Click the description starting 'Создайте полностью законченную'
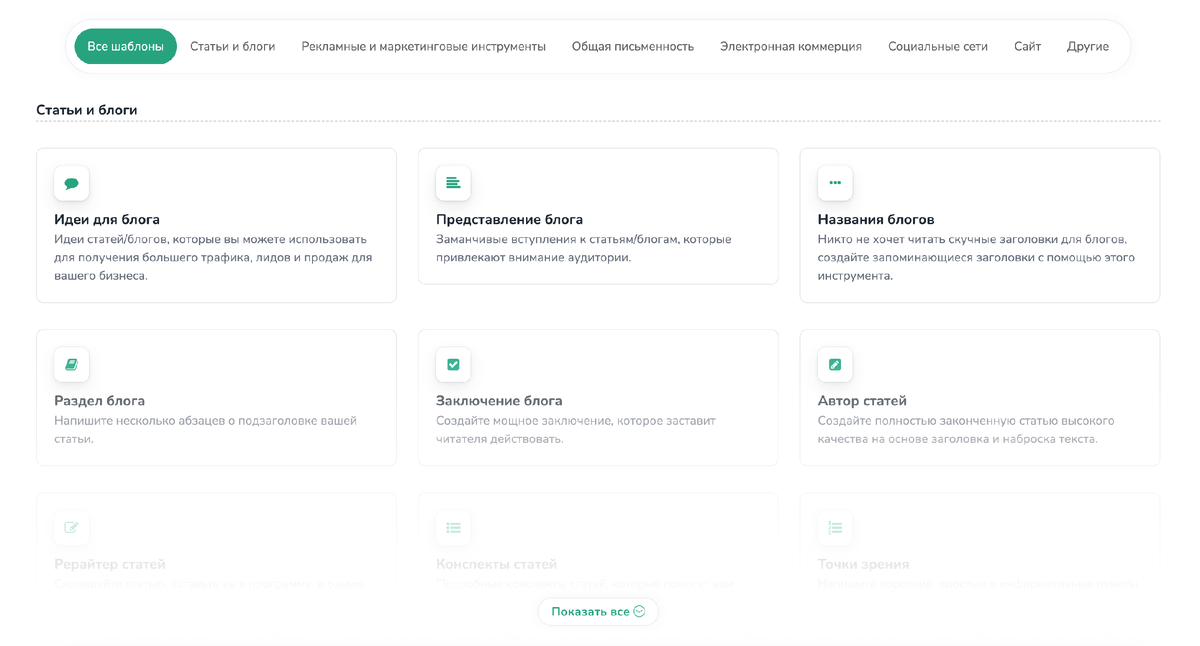 (x=966, y=430)
